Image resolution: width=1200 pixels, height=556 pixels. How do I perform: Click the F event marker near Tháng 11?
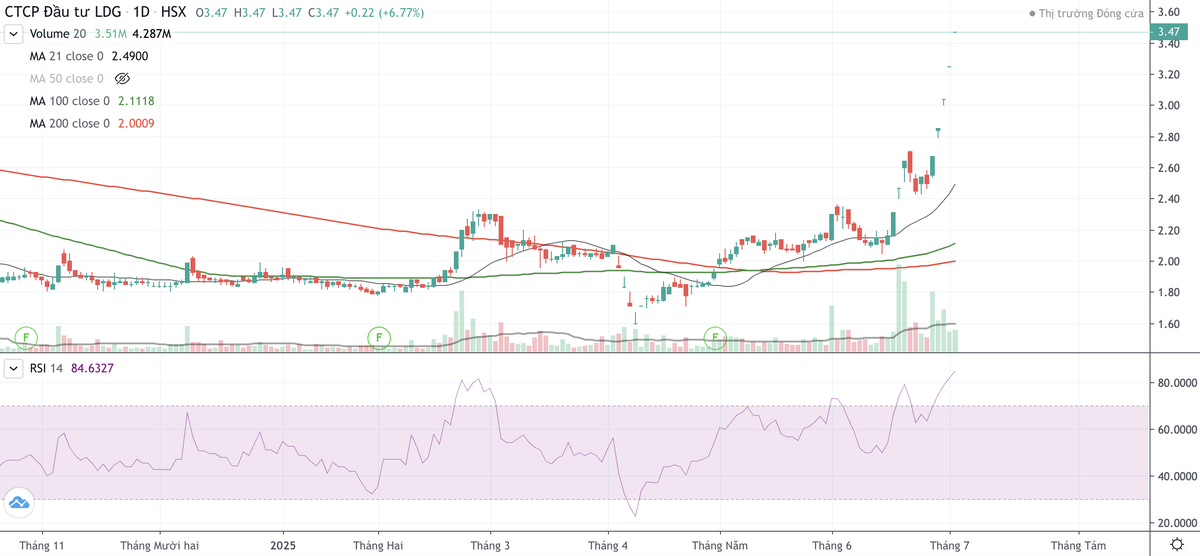[26, 337]
